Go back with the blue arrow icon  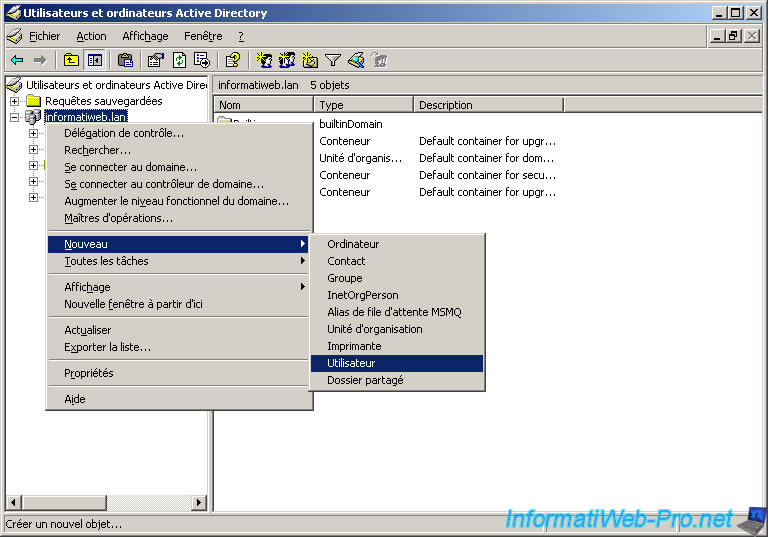(17, 60)
